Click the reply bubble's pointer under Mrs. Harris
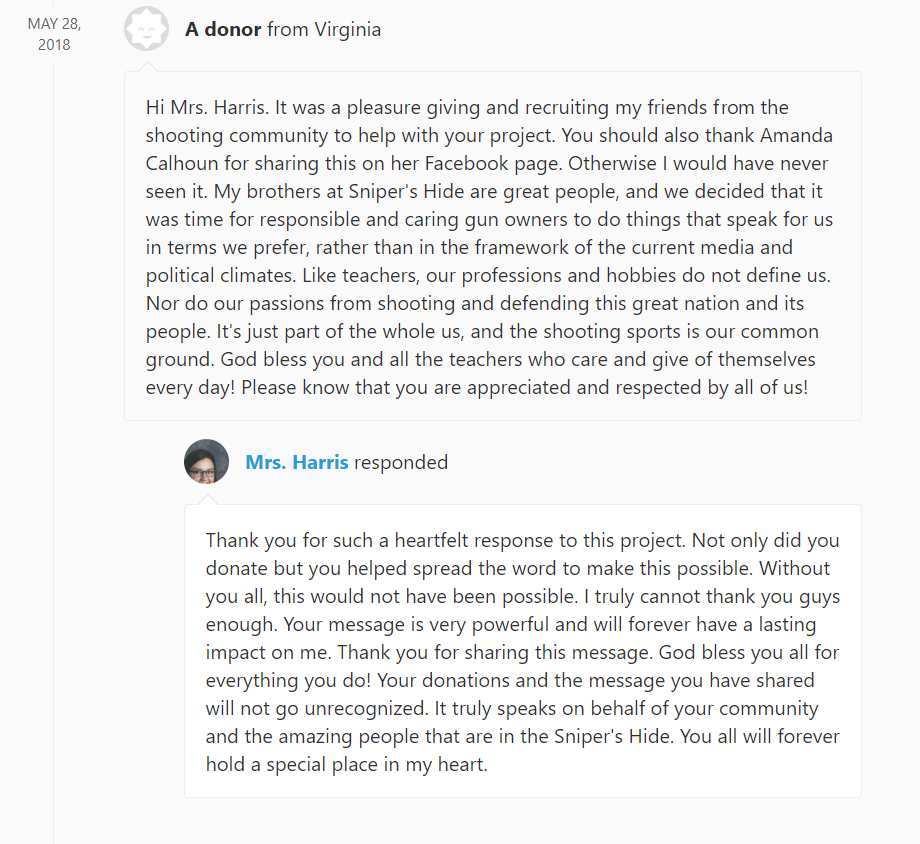The height and width of the screenshot is (844, 920). pos(206,500)
